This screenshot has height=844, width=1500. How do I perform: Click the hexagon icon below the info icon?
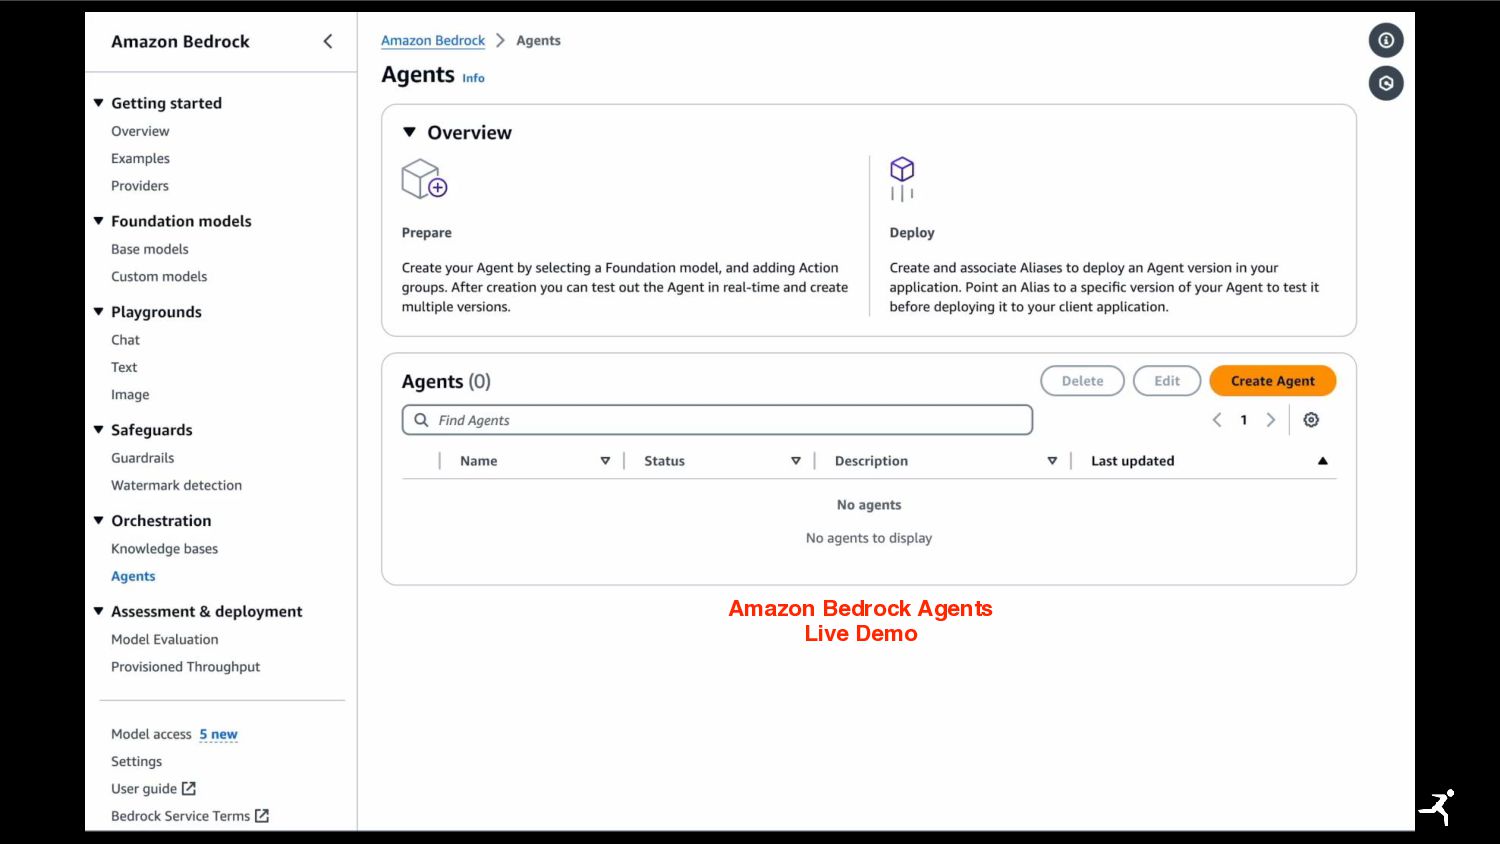(x=1386, y=83)
